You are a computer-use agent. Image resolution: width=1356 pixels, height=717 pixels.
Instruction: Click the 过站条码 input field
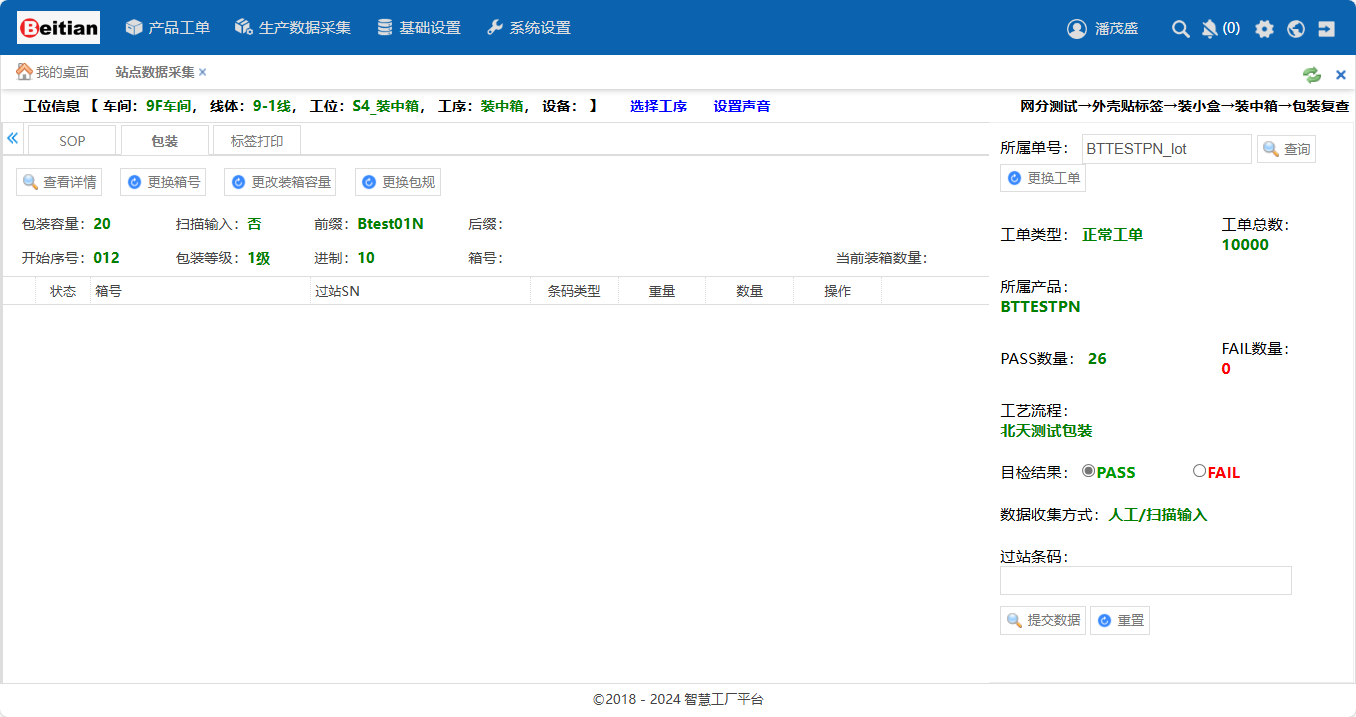[1145, 581]
